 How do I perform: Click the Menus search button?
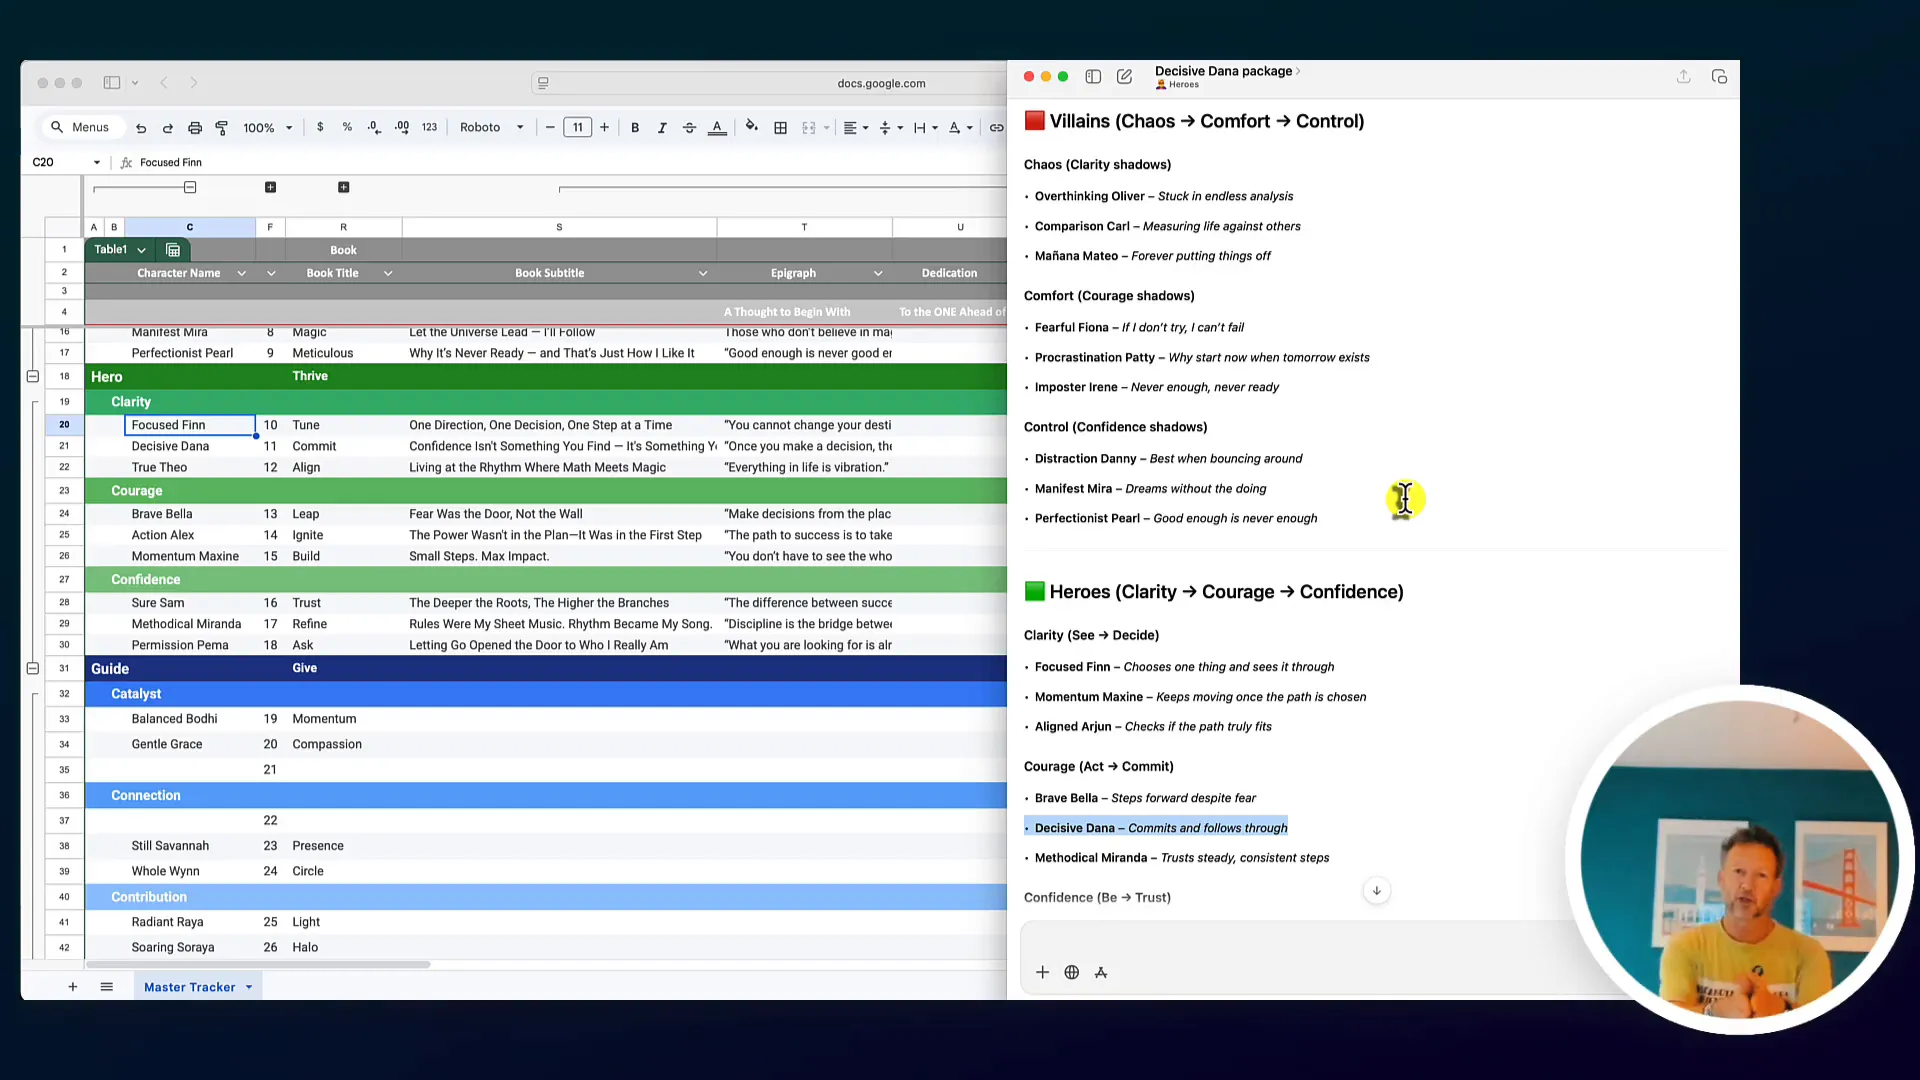coord(80,127)
